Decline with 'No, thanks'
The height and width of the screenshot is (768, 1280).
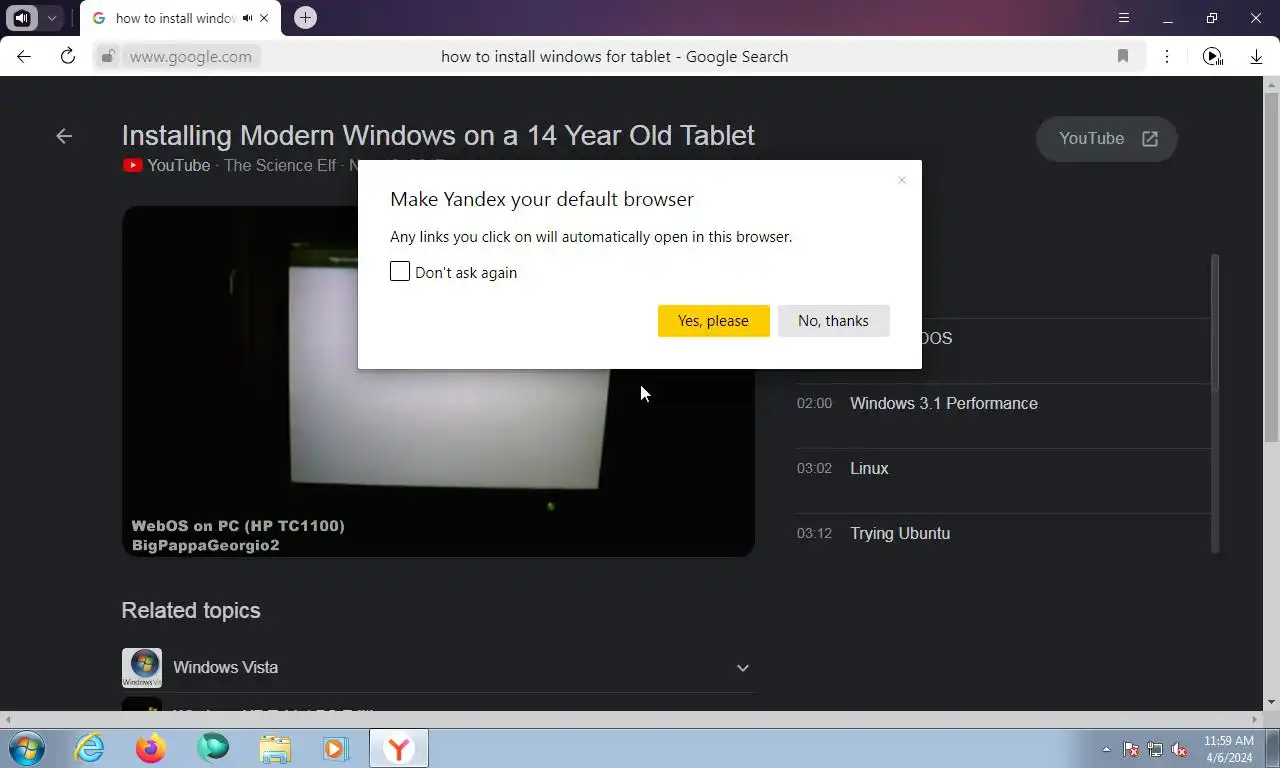833,321
